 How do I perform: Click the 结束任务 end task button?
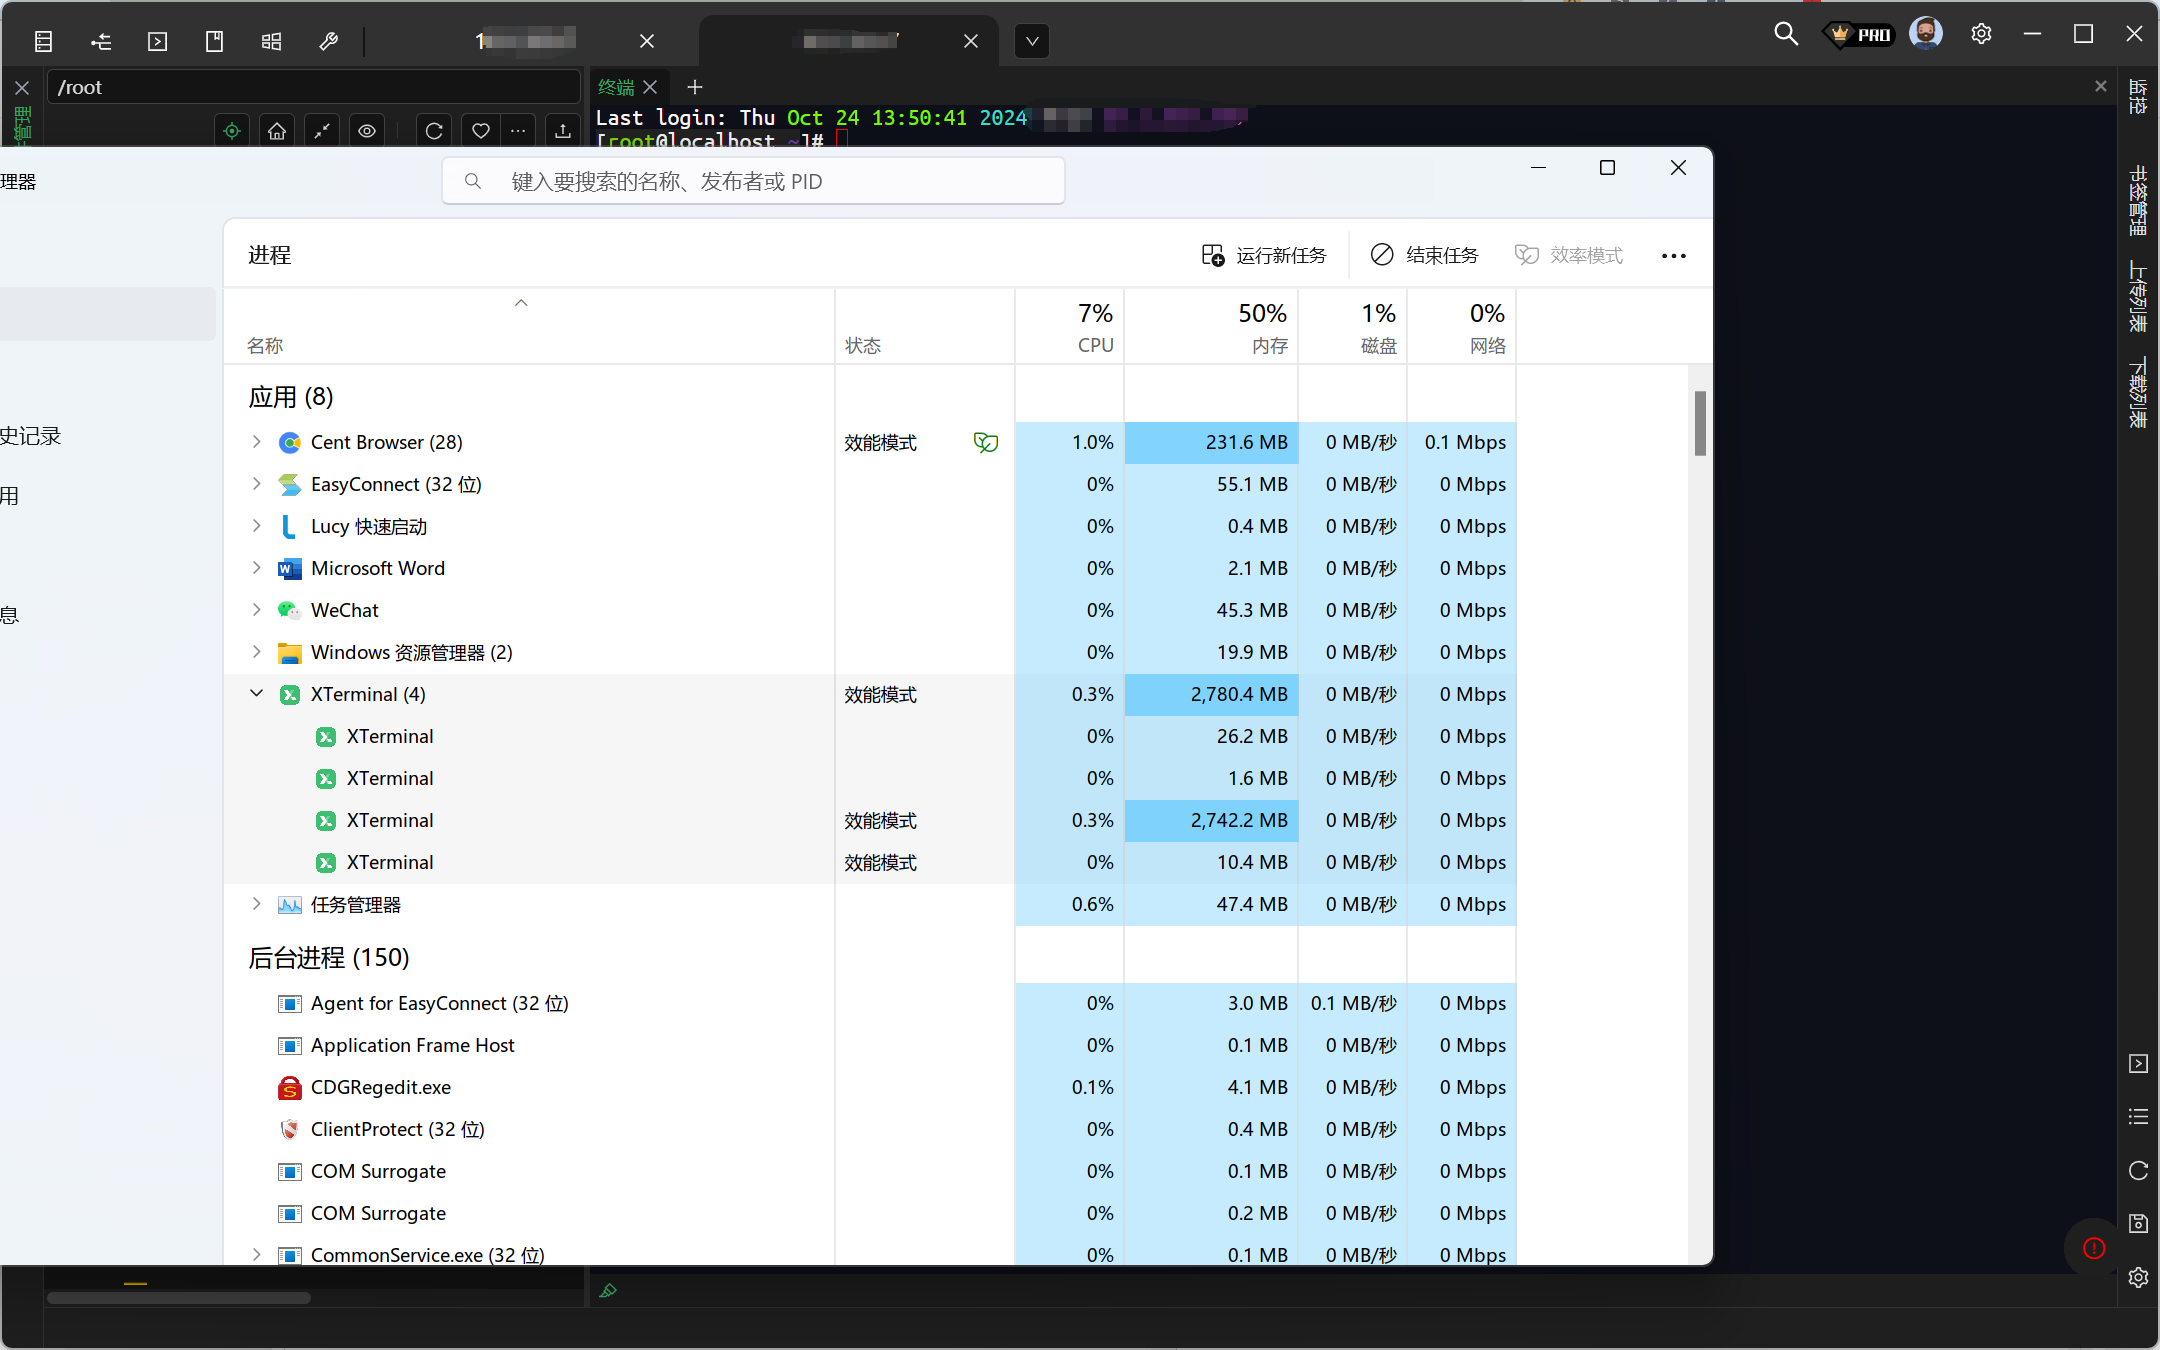pyautogui.click(x=1424, y=255)
